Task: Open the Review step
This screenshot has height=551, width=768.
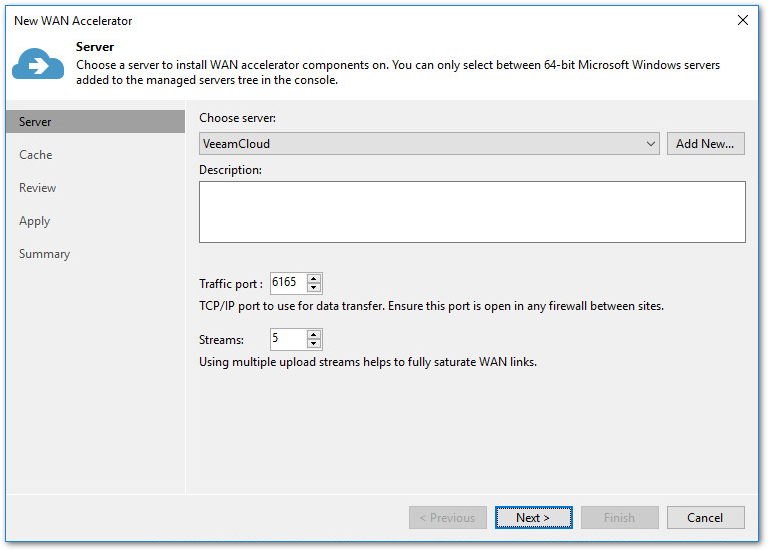Action: [x=38, y=188]
